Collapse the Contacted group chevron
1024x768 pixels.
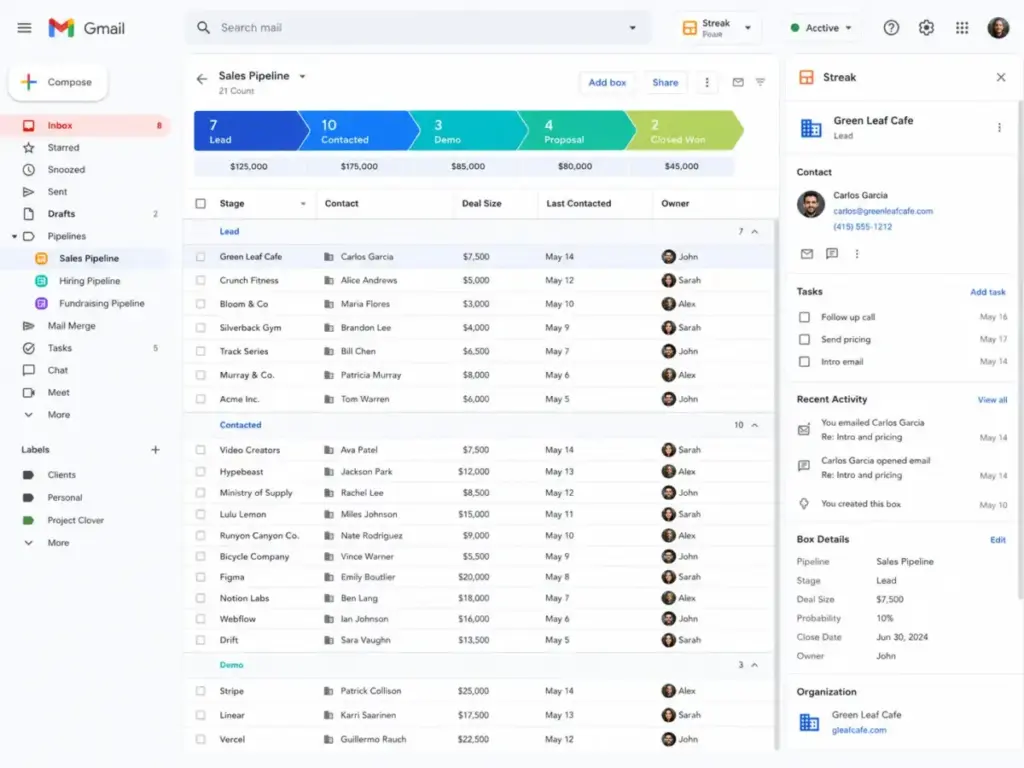pyautogui.click(x=755, y=425)
